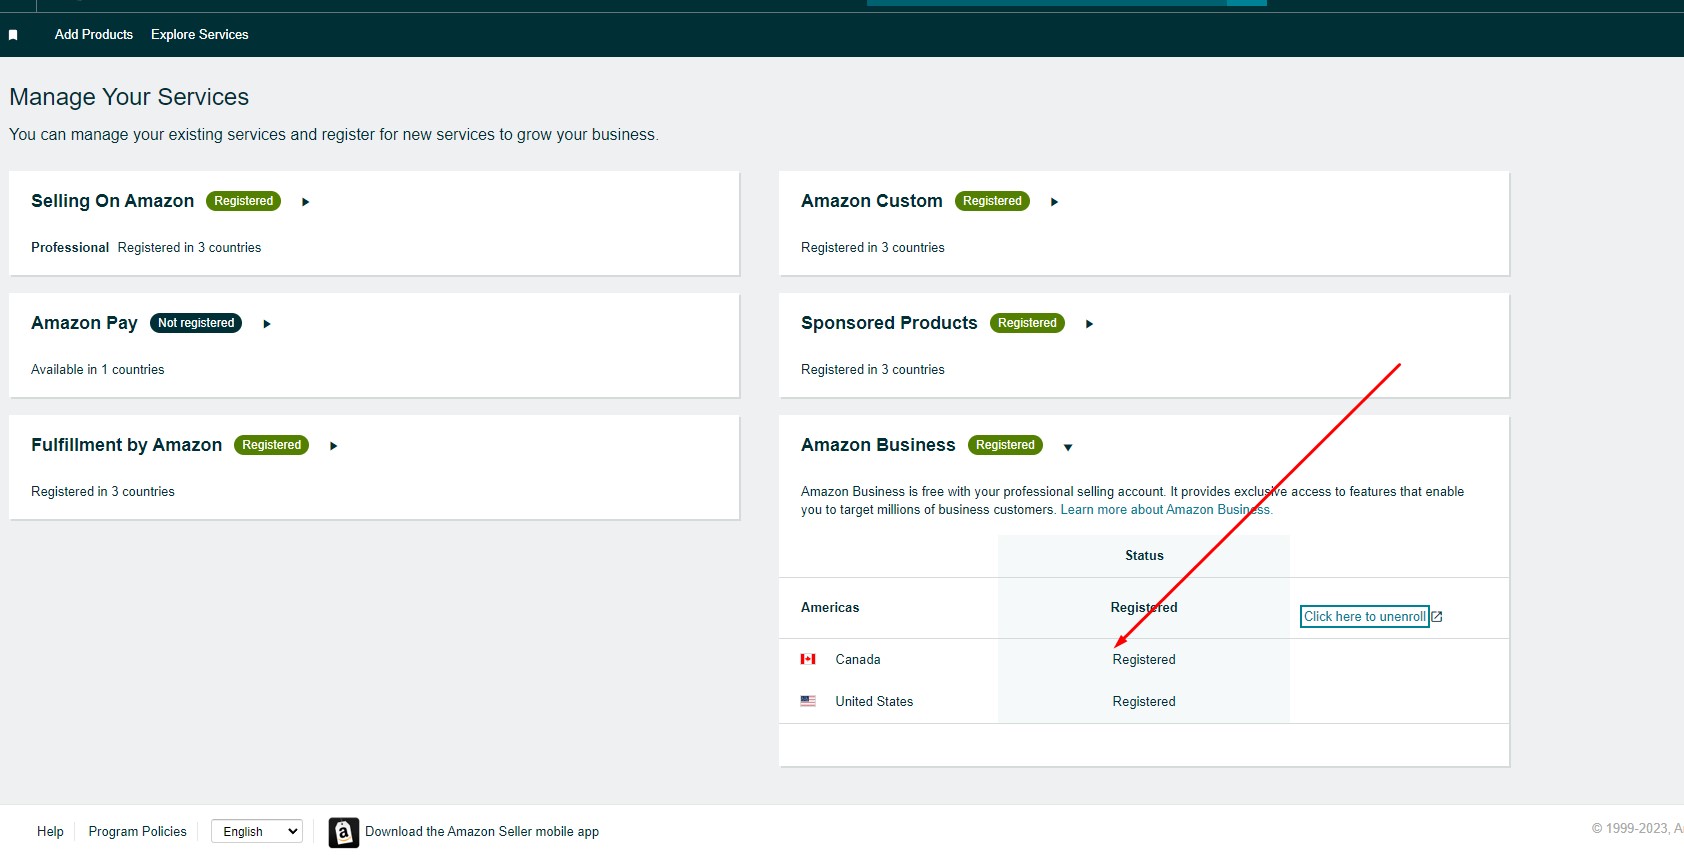Click the bookmark icon in the navigation bar

[x=13, y=35]
